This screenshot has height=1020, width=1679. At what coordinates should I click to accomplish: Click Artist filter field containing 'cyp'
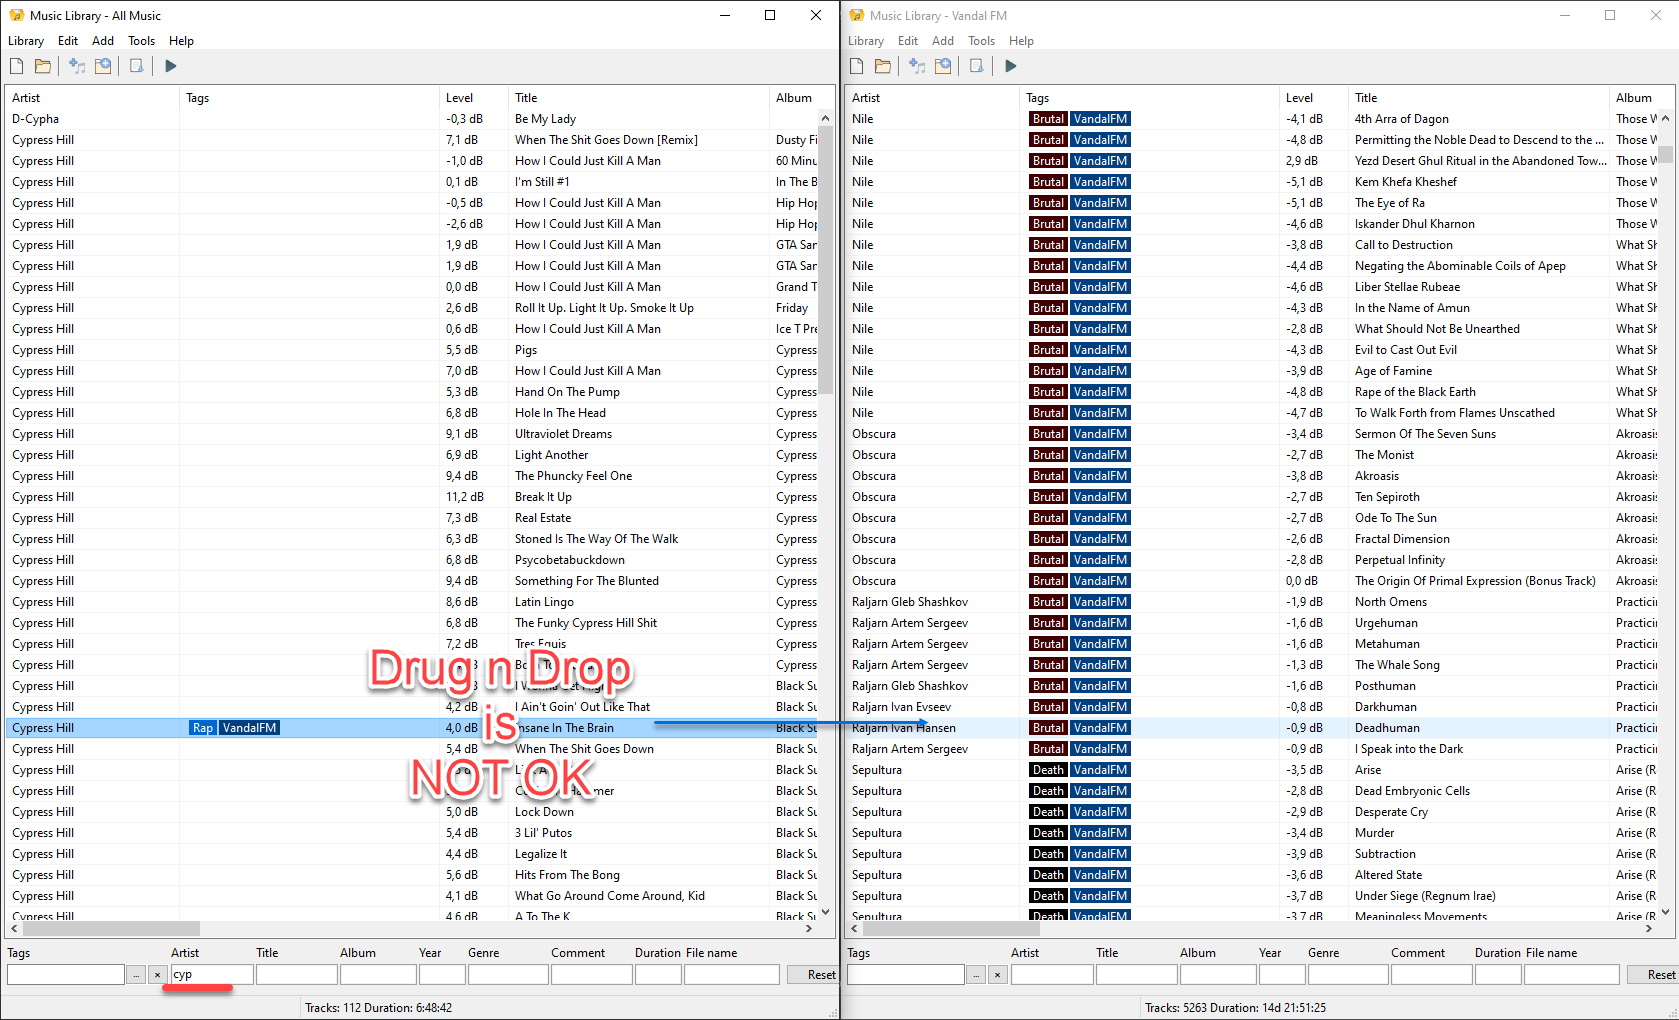click(211, 975)
